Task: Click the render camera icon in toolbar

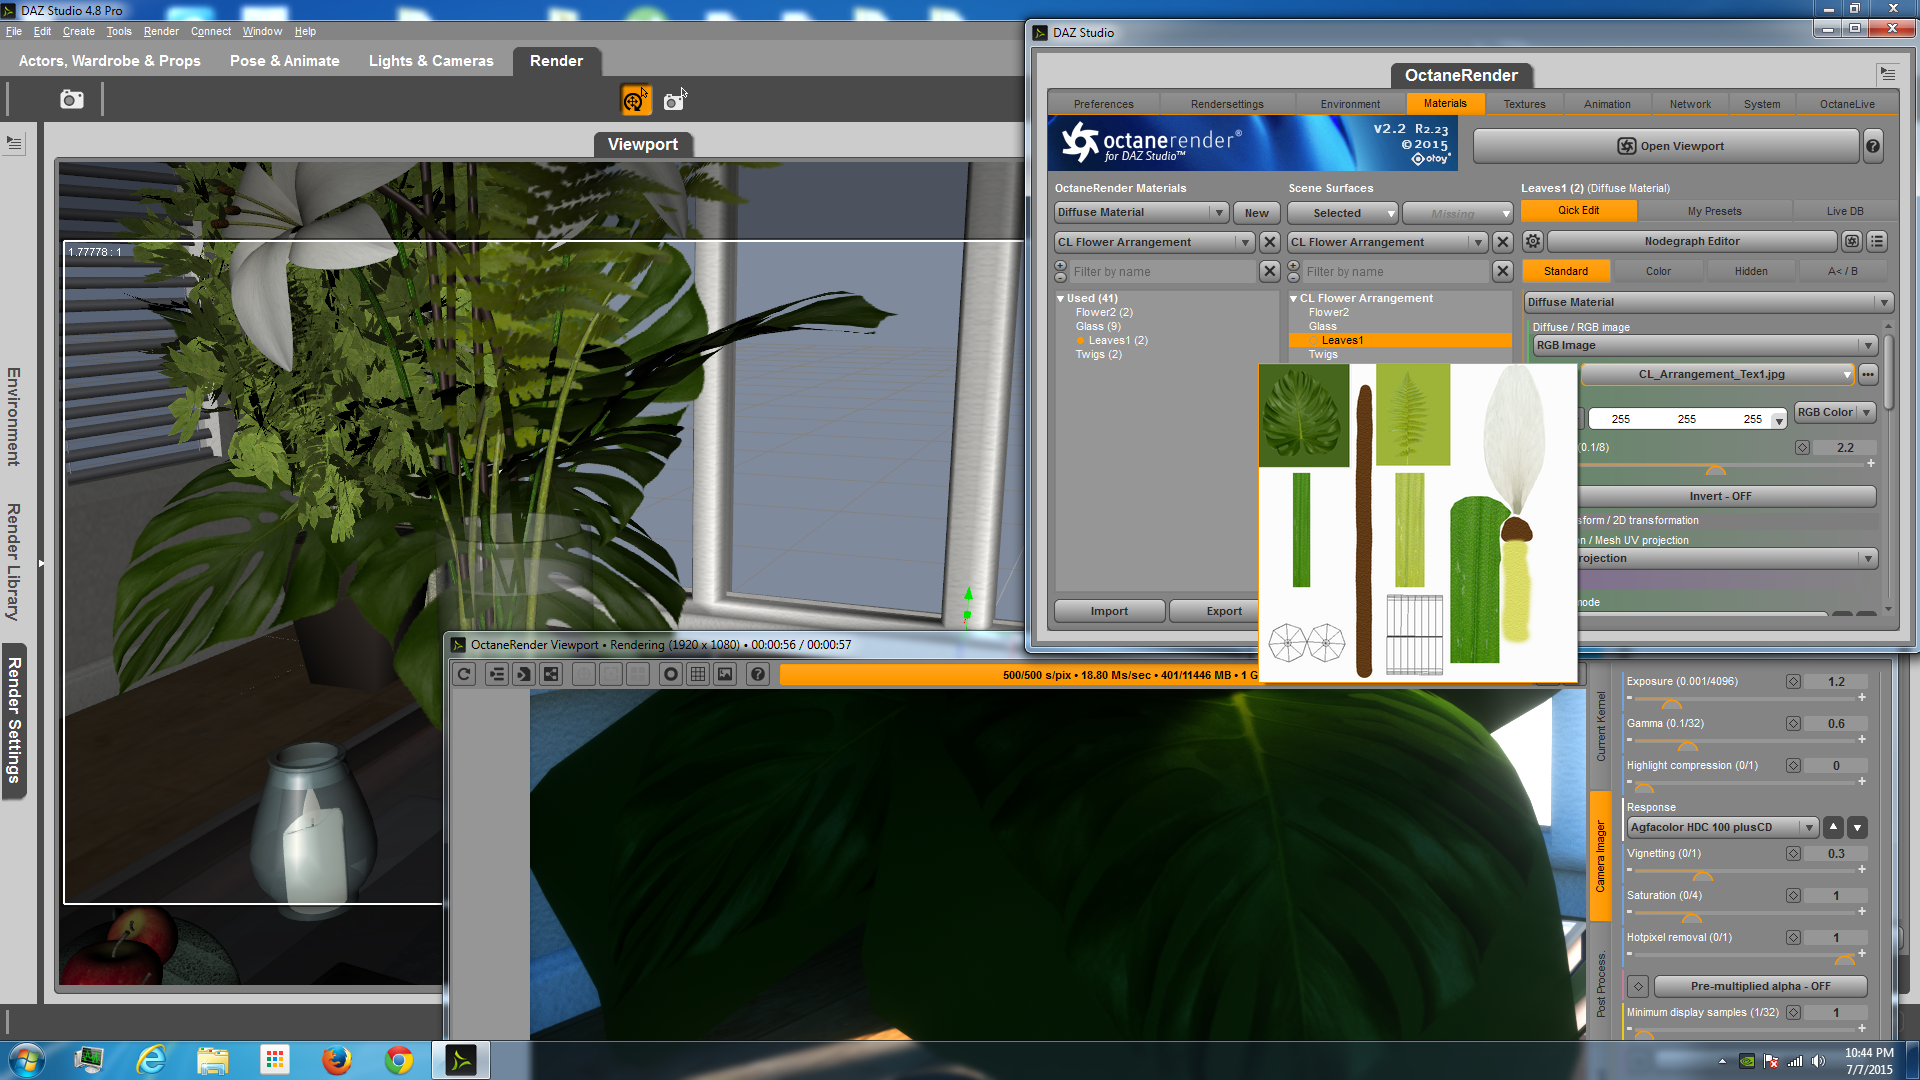Action: pos(72,100)
